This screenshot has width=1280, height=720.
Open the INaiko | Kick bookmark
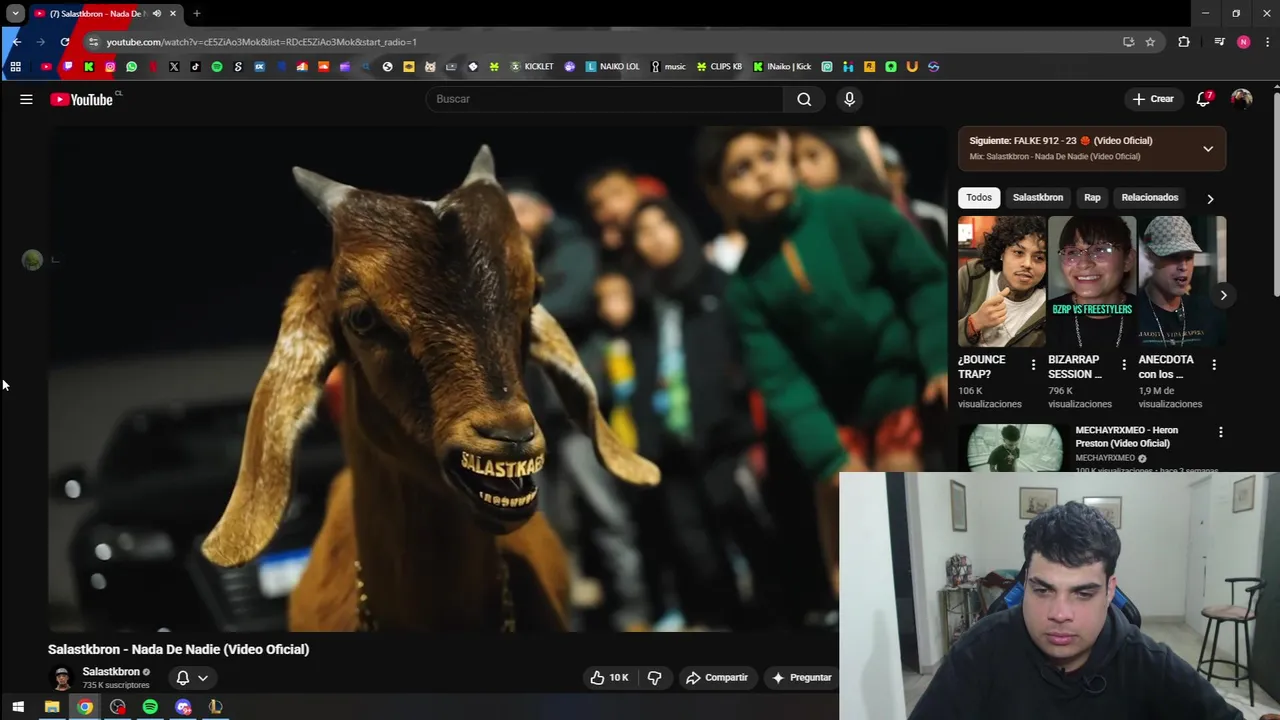point(782,67)
